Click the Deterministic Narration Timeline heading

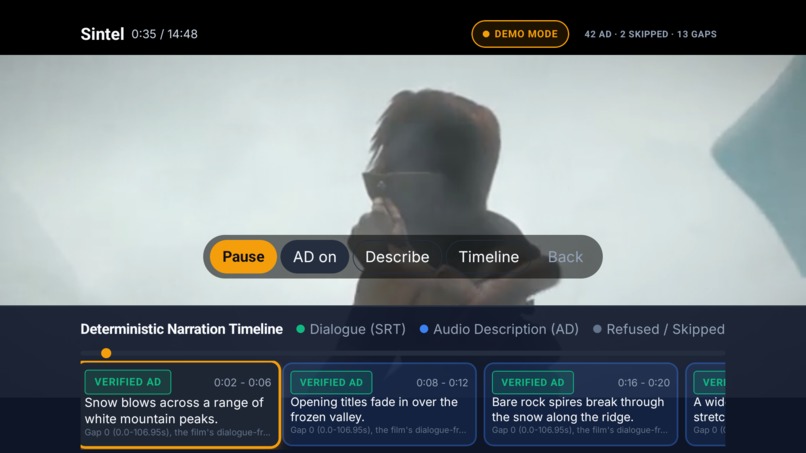(x=181, y=329)
